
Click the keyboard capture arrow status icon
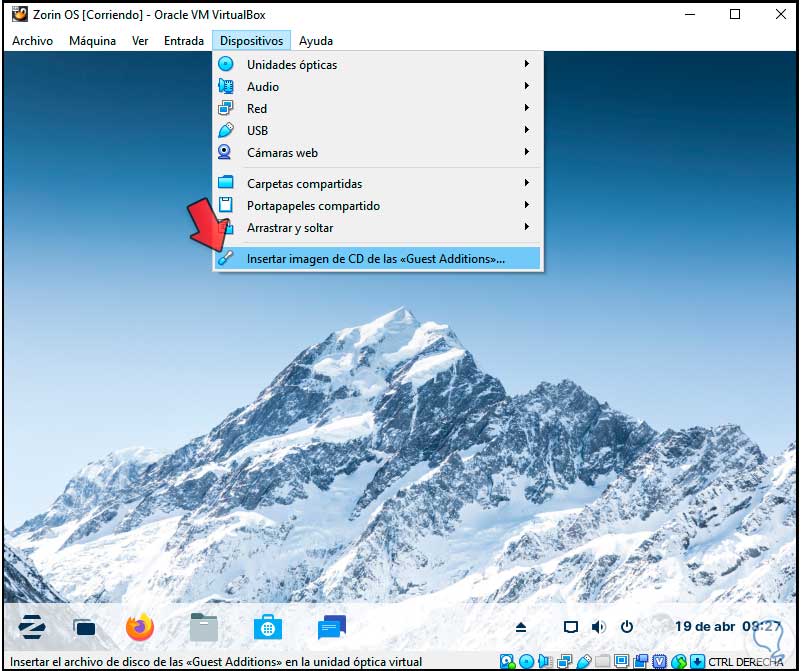coord(697,662)
